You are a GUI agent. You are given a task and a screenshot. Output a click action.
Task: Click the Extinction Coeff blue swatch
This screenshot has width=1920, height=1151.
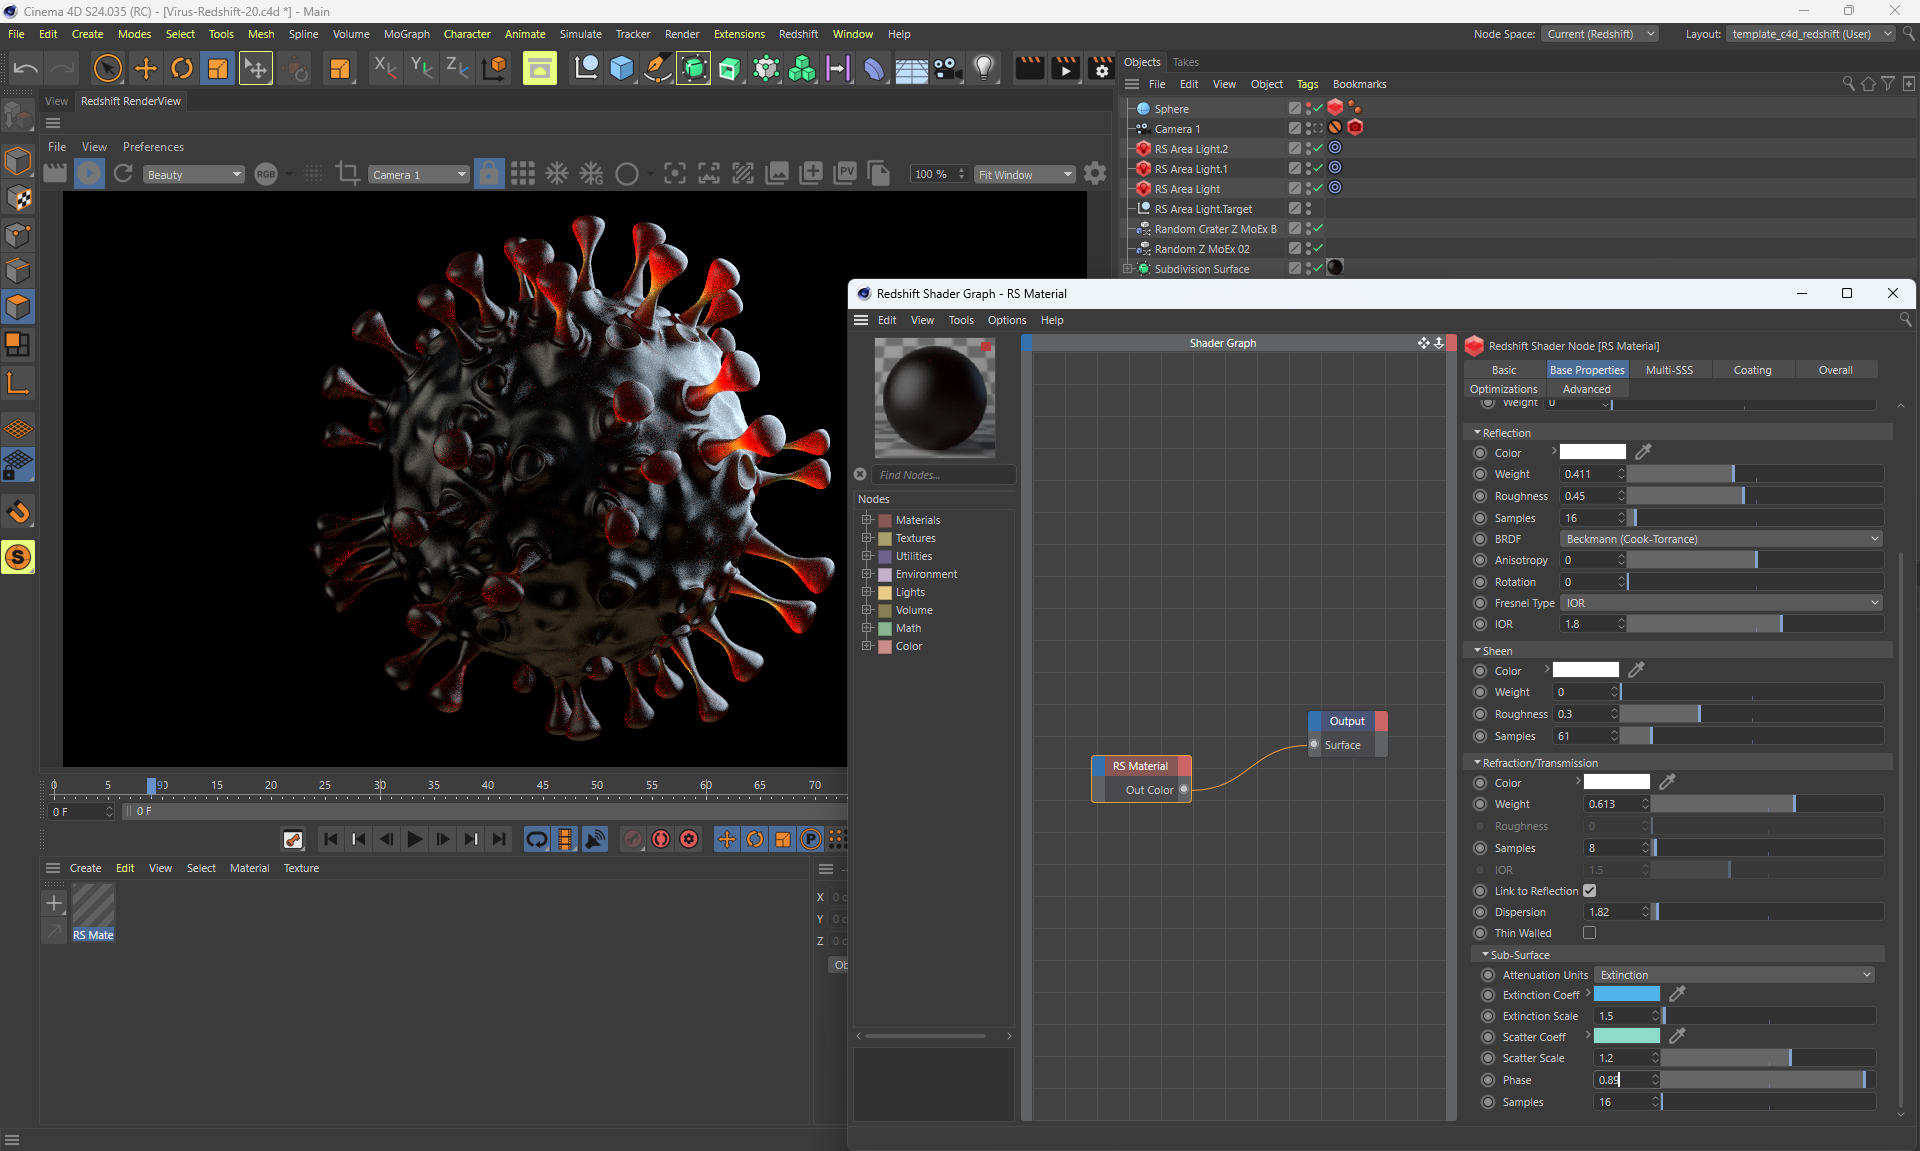pyautogui.click(x=1626, y=994)
